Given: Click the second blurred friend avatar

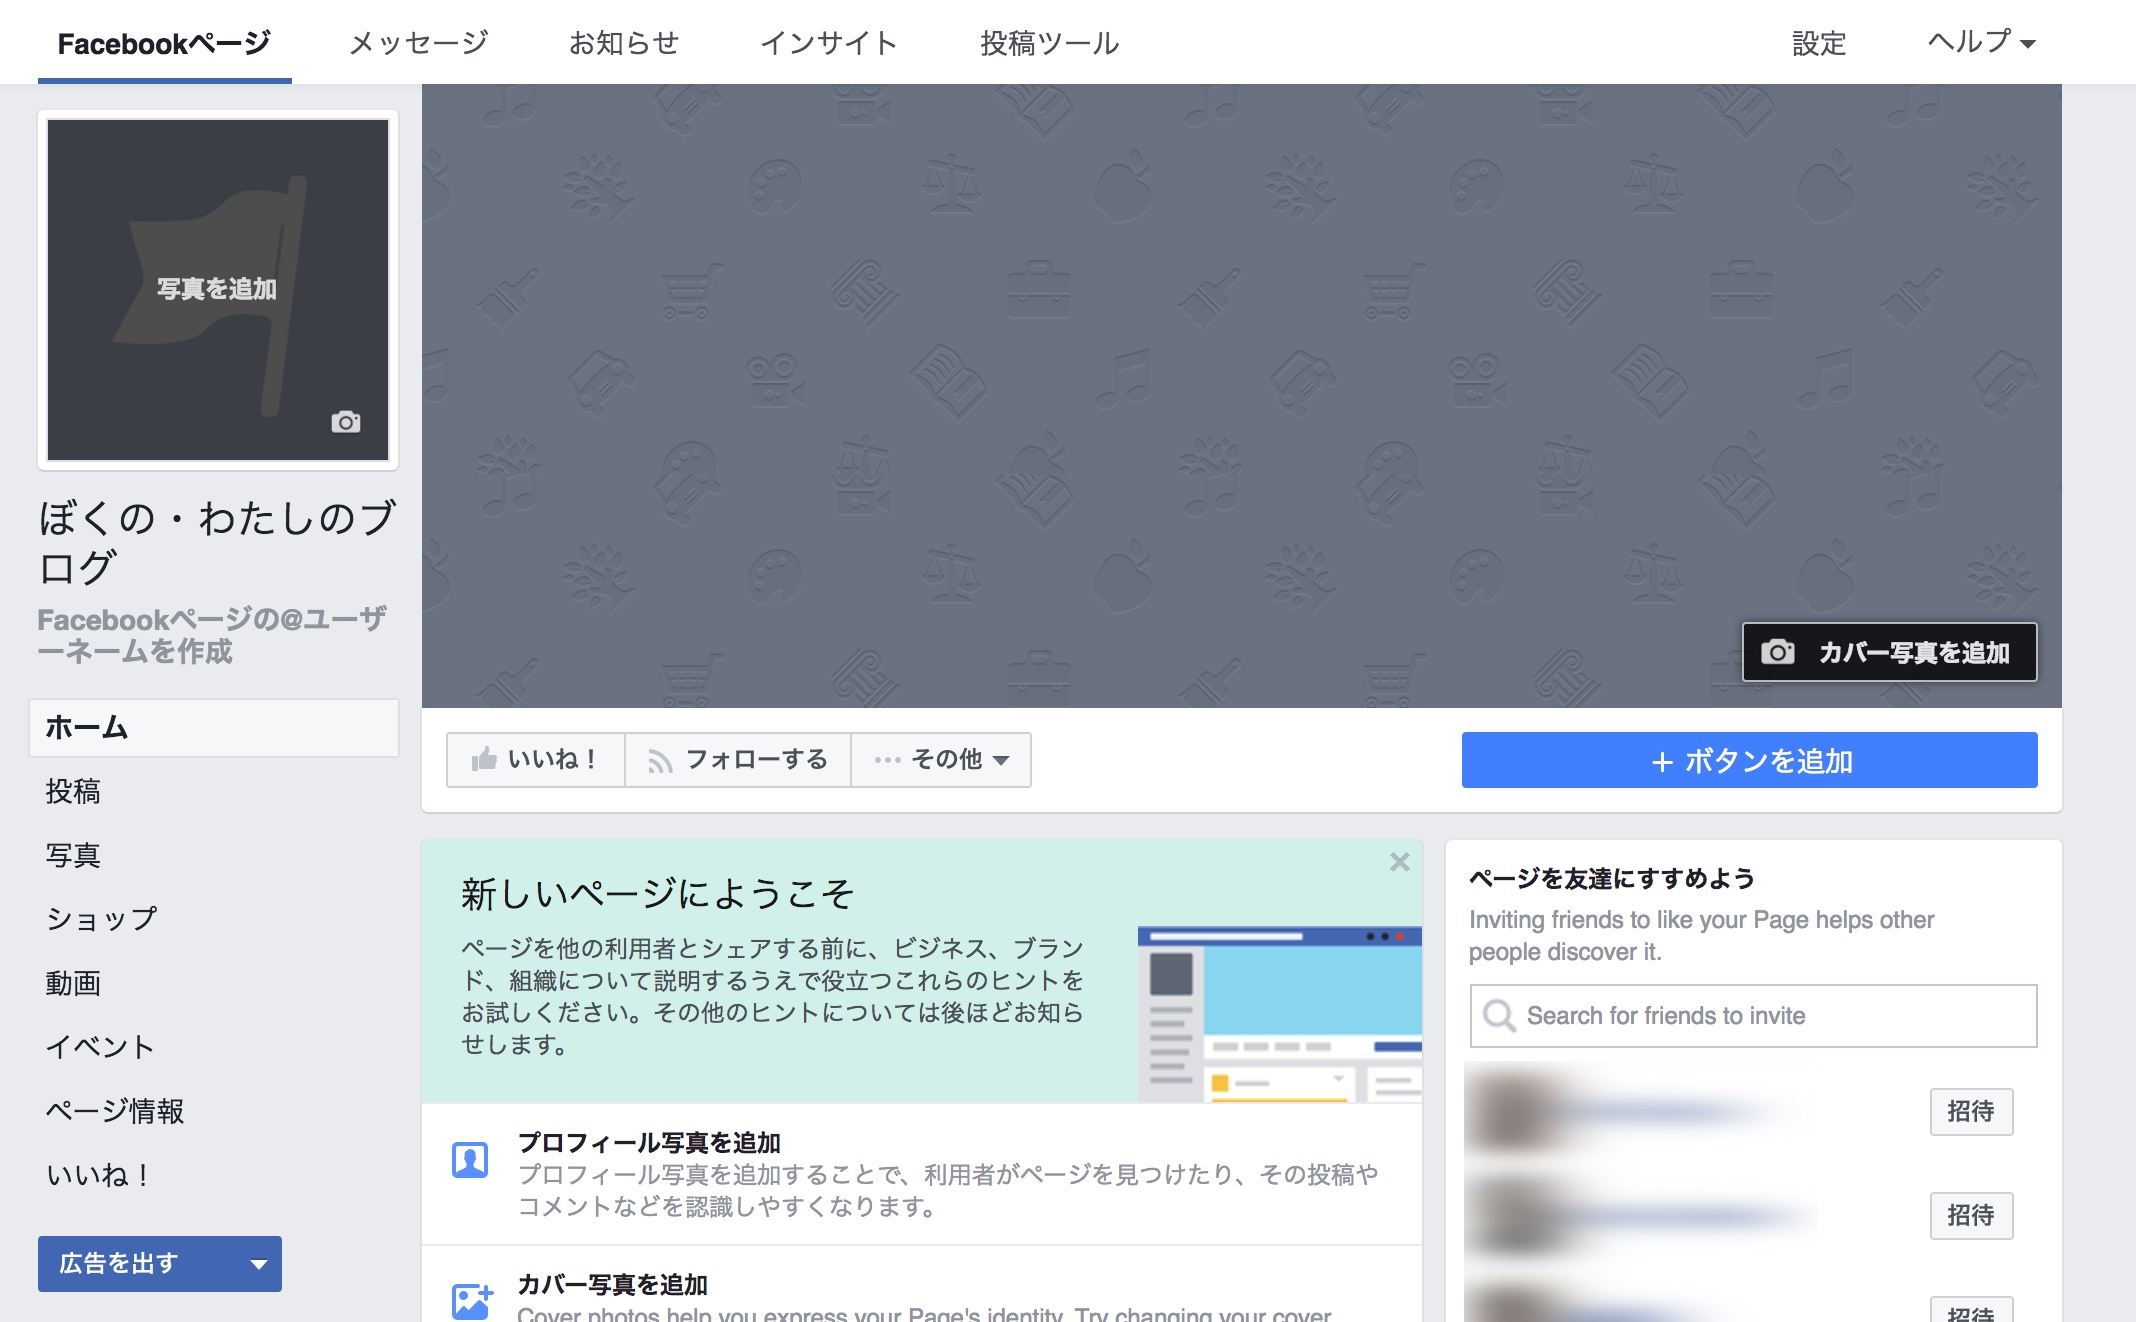Looking at the screenshot, I should click(1514, 1215).
